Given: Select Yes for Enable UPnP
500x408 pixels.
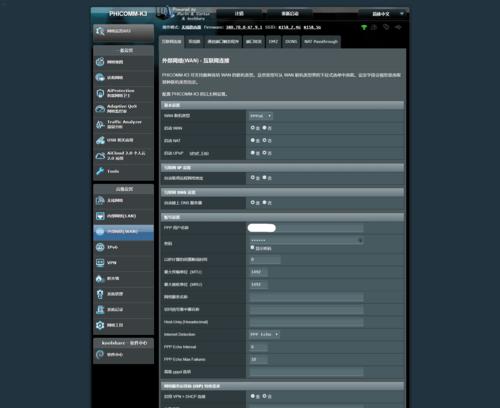Looking at the screenshot, I should pos(253,153).
